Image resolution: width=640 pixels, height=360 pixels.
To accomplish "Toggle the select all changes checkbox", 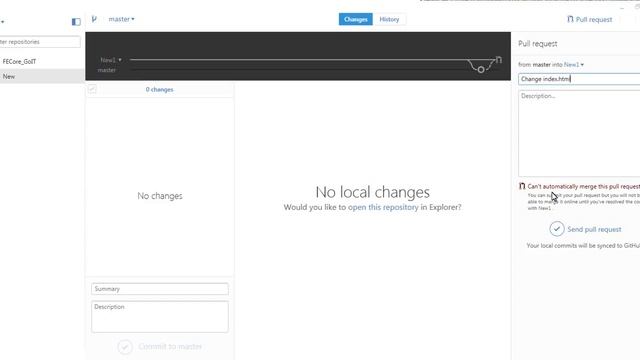I will (x=92, y=89).
